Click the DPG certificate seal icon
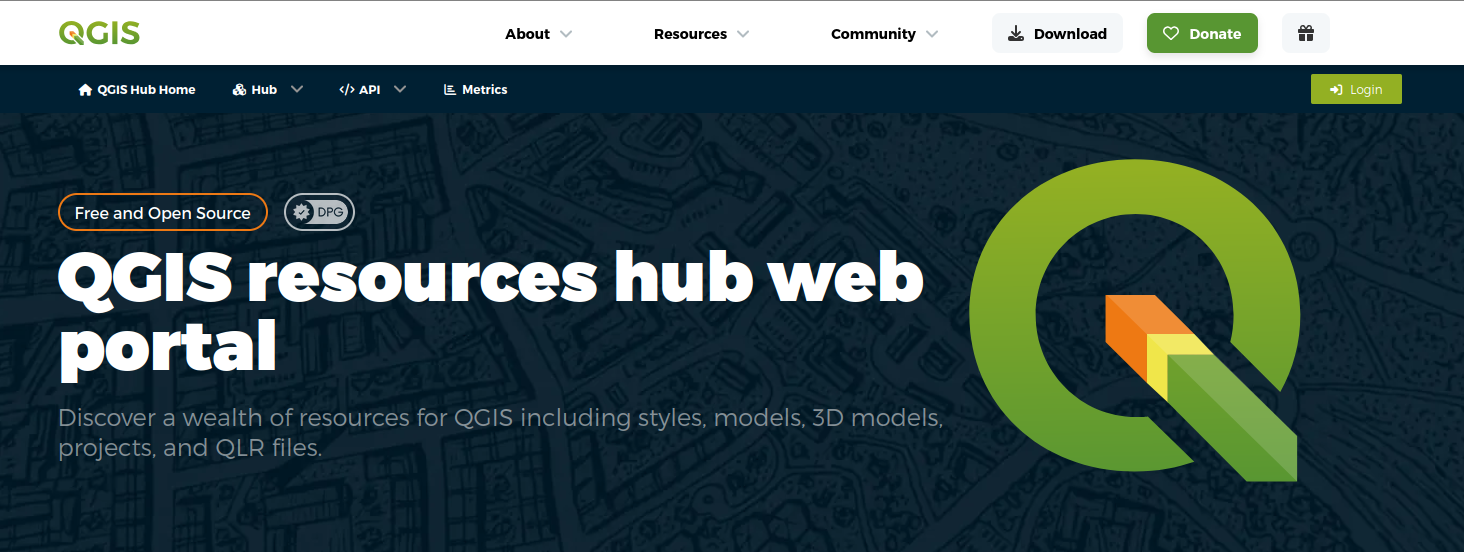1464x552 pixels. tap(302, 212)
